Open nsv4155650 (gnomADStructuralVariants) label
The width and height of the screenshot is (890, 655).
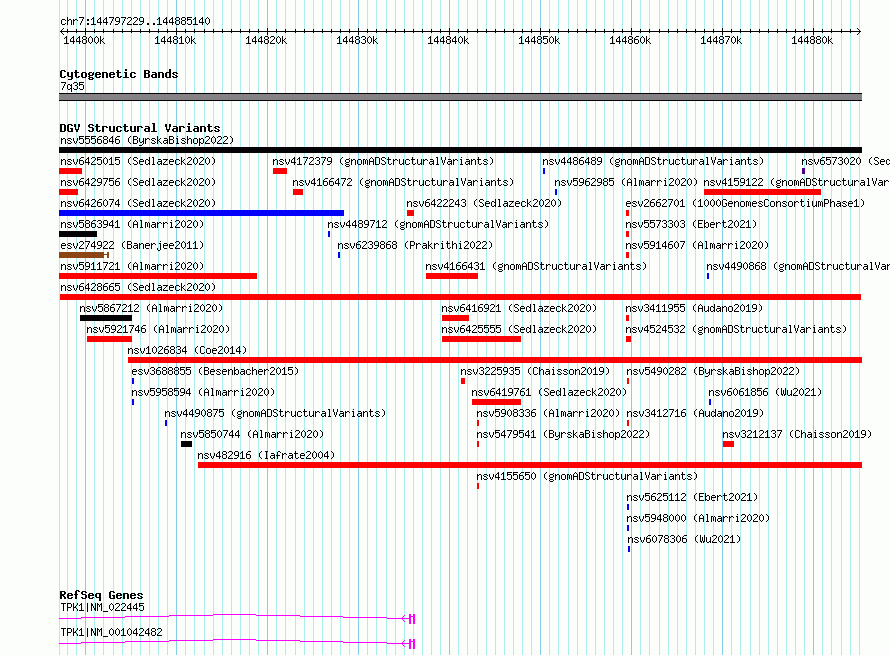tap(587, 476)
